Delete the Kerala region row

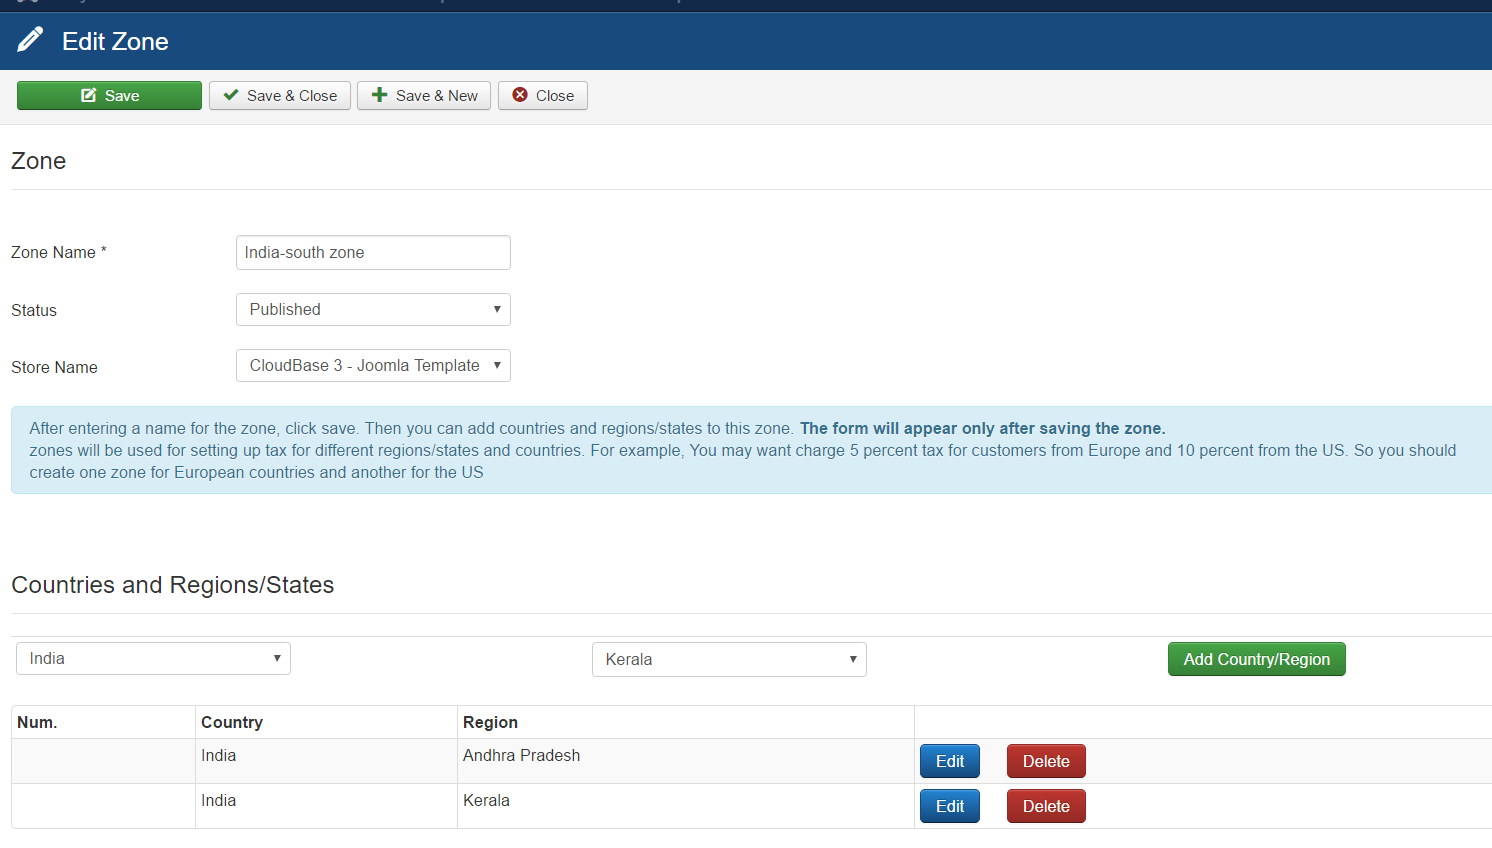coord(1046,807)
